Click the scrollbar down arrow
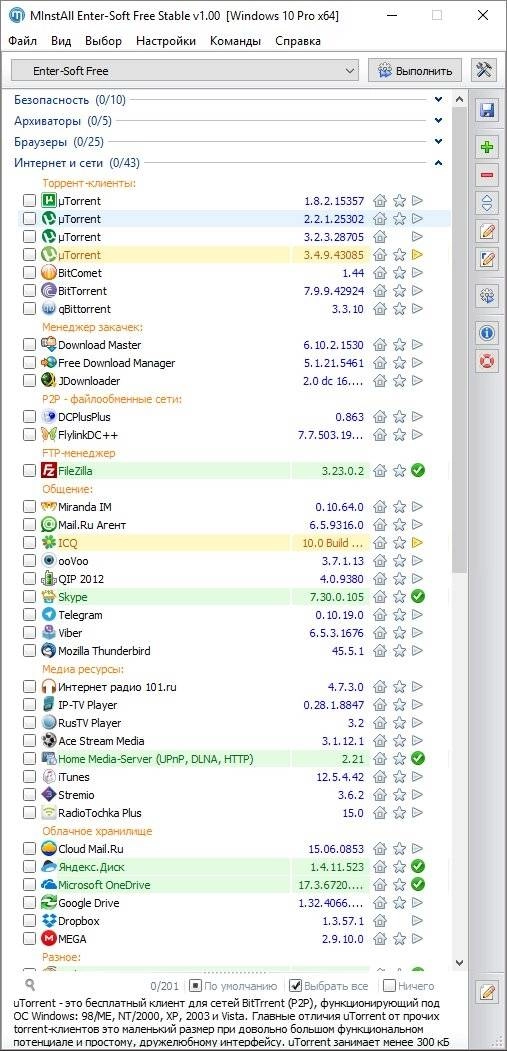 [459, 963]
